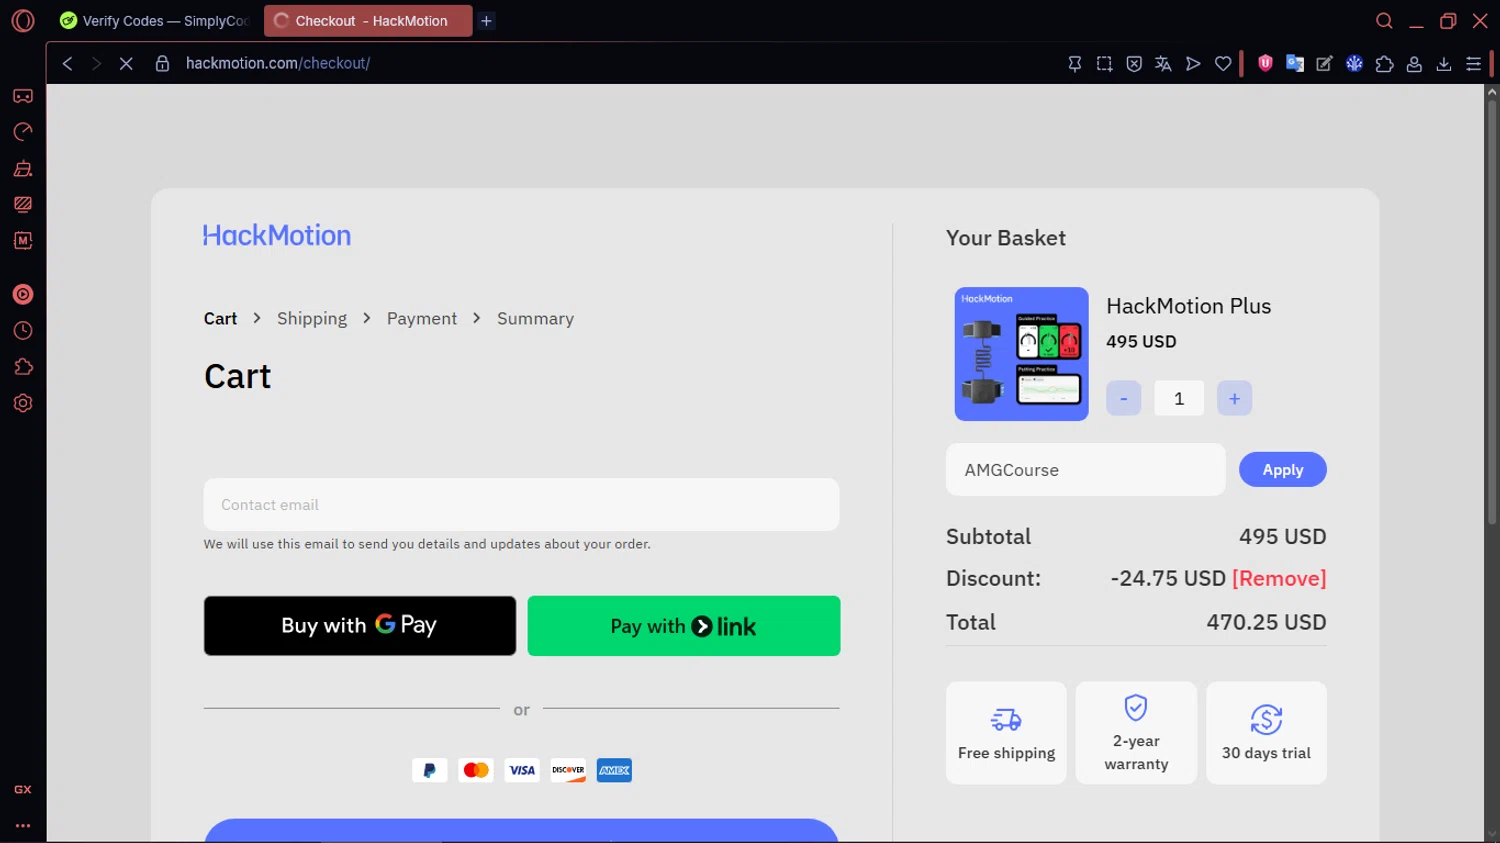Screen dimensions: 1500x843
Task: Open the blue circular extension icon
Action: click(x=1354, y=63)
